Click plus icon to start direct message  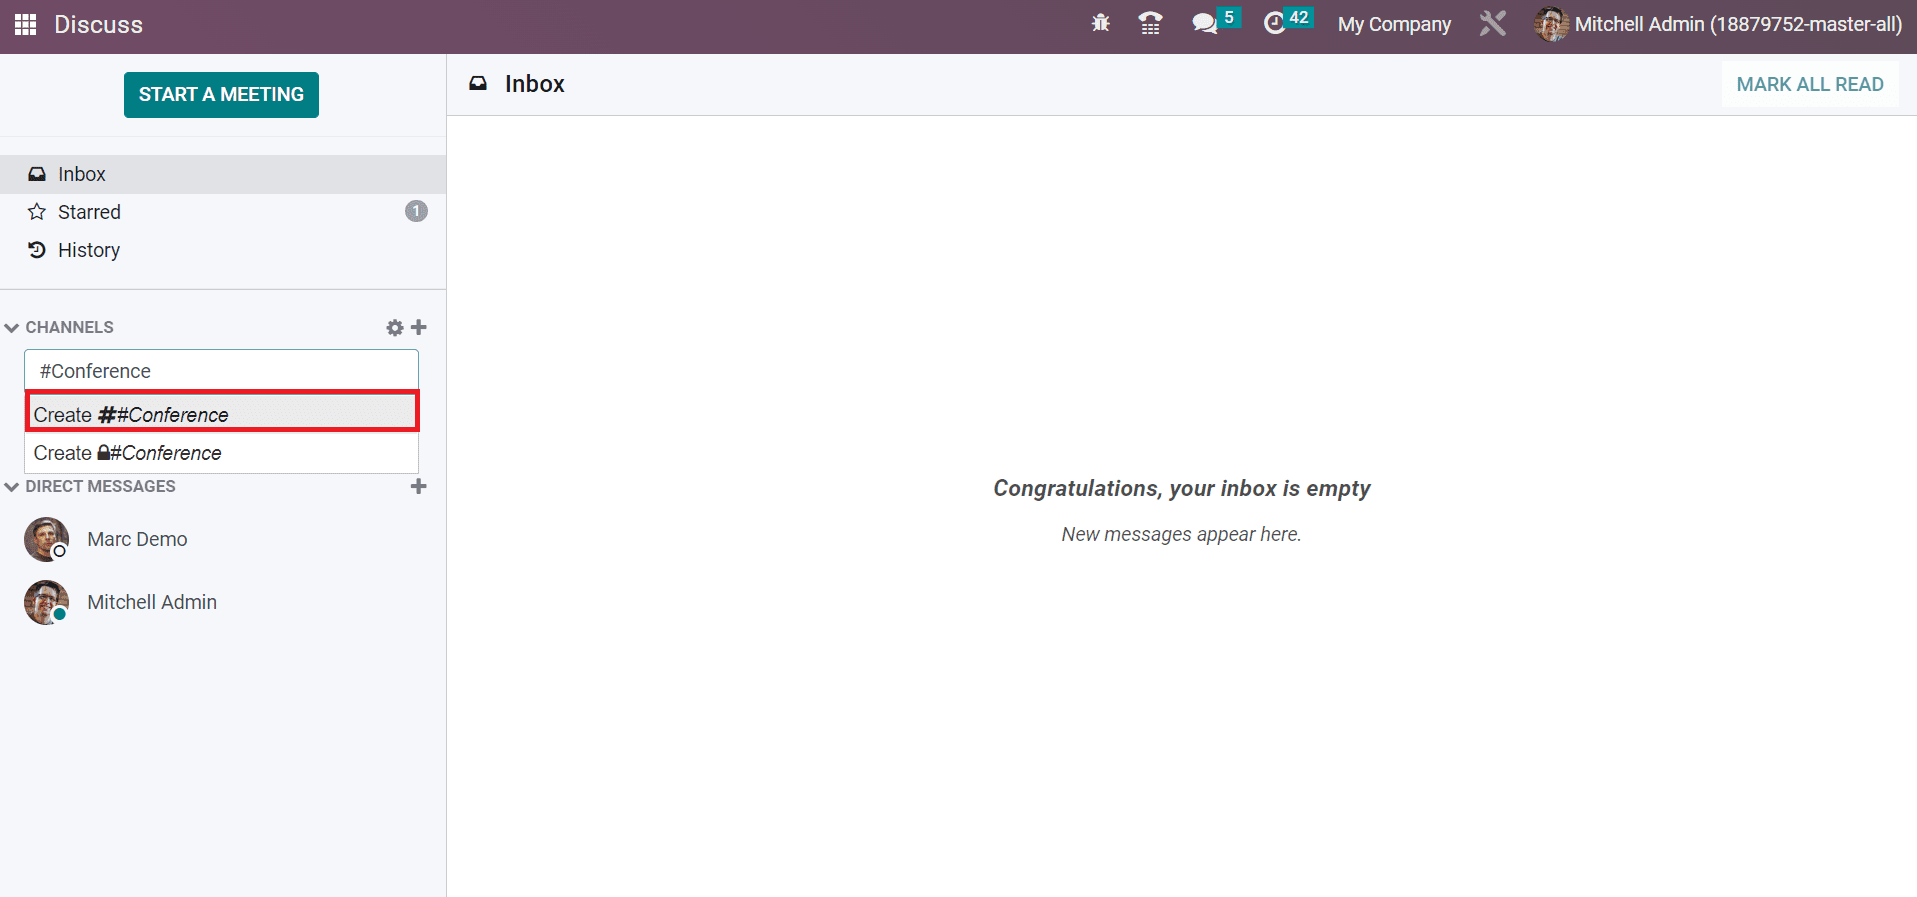pos(419,486)
